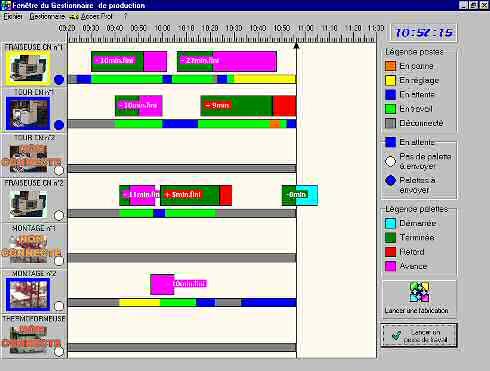Click the current-time arrow marker on the ruler
Viewport: 490px width, 371px height.
click(x=296, y=45)
